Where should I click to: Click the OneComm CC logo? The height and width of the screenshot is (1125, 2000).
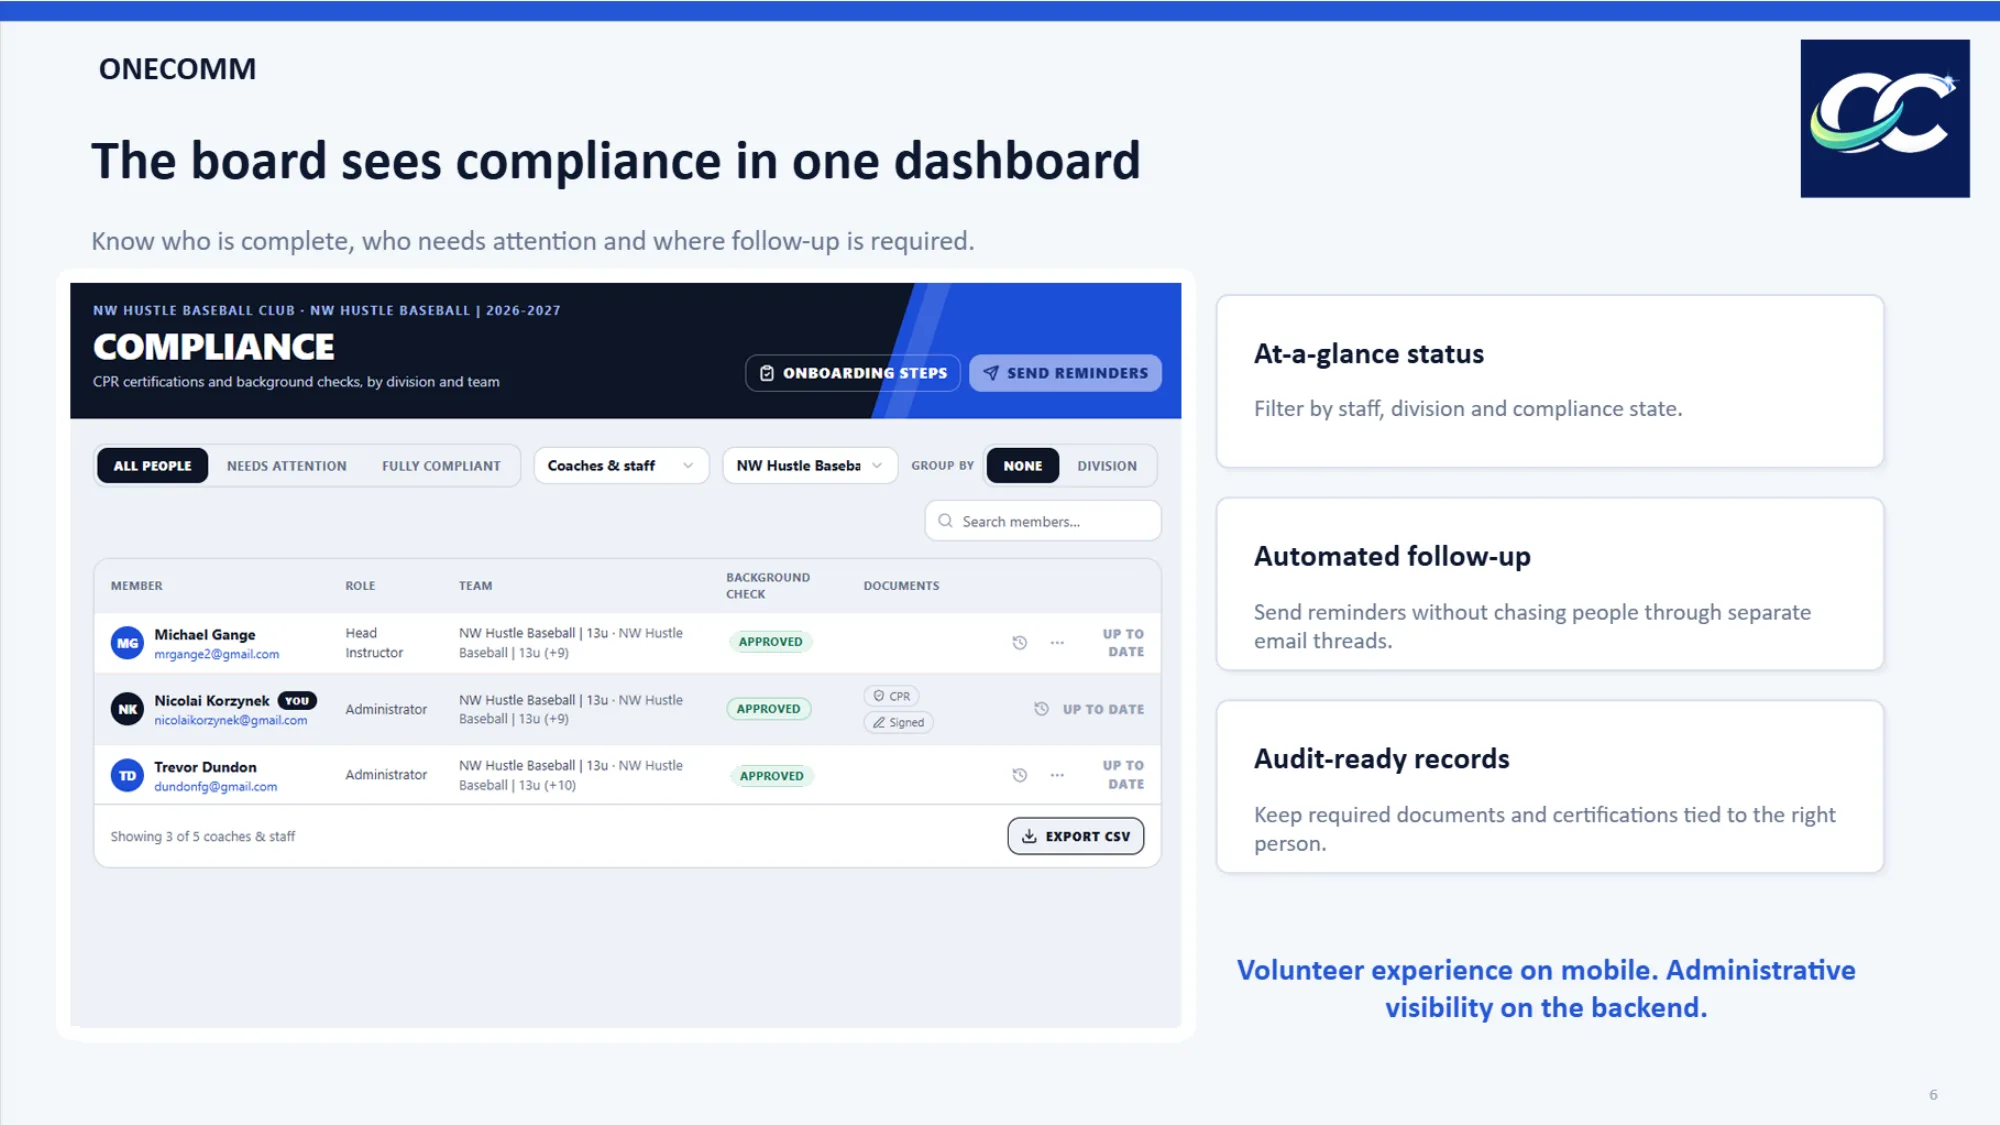click(1884, 118)
